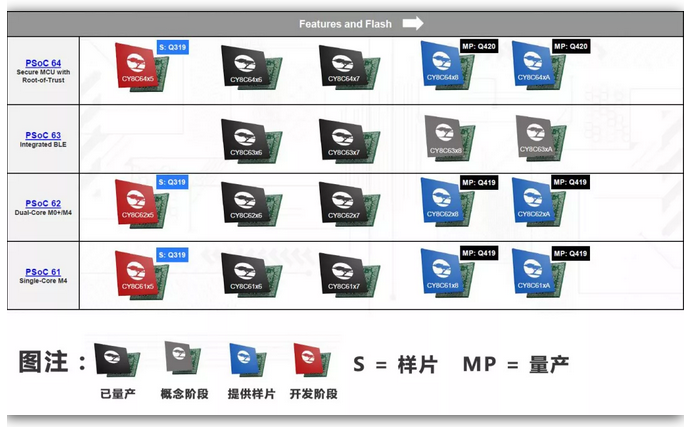
Task: Click the S: Q319 badge on CY8C64x5
Action: 174,46
